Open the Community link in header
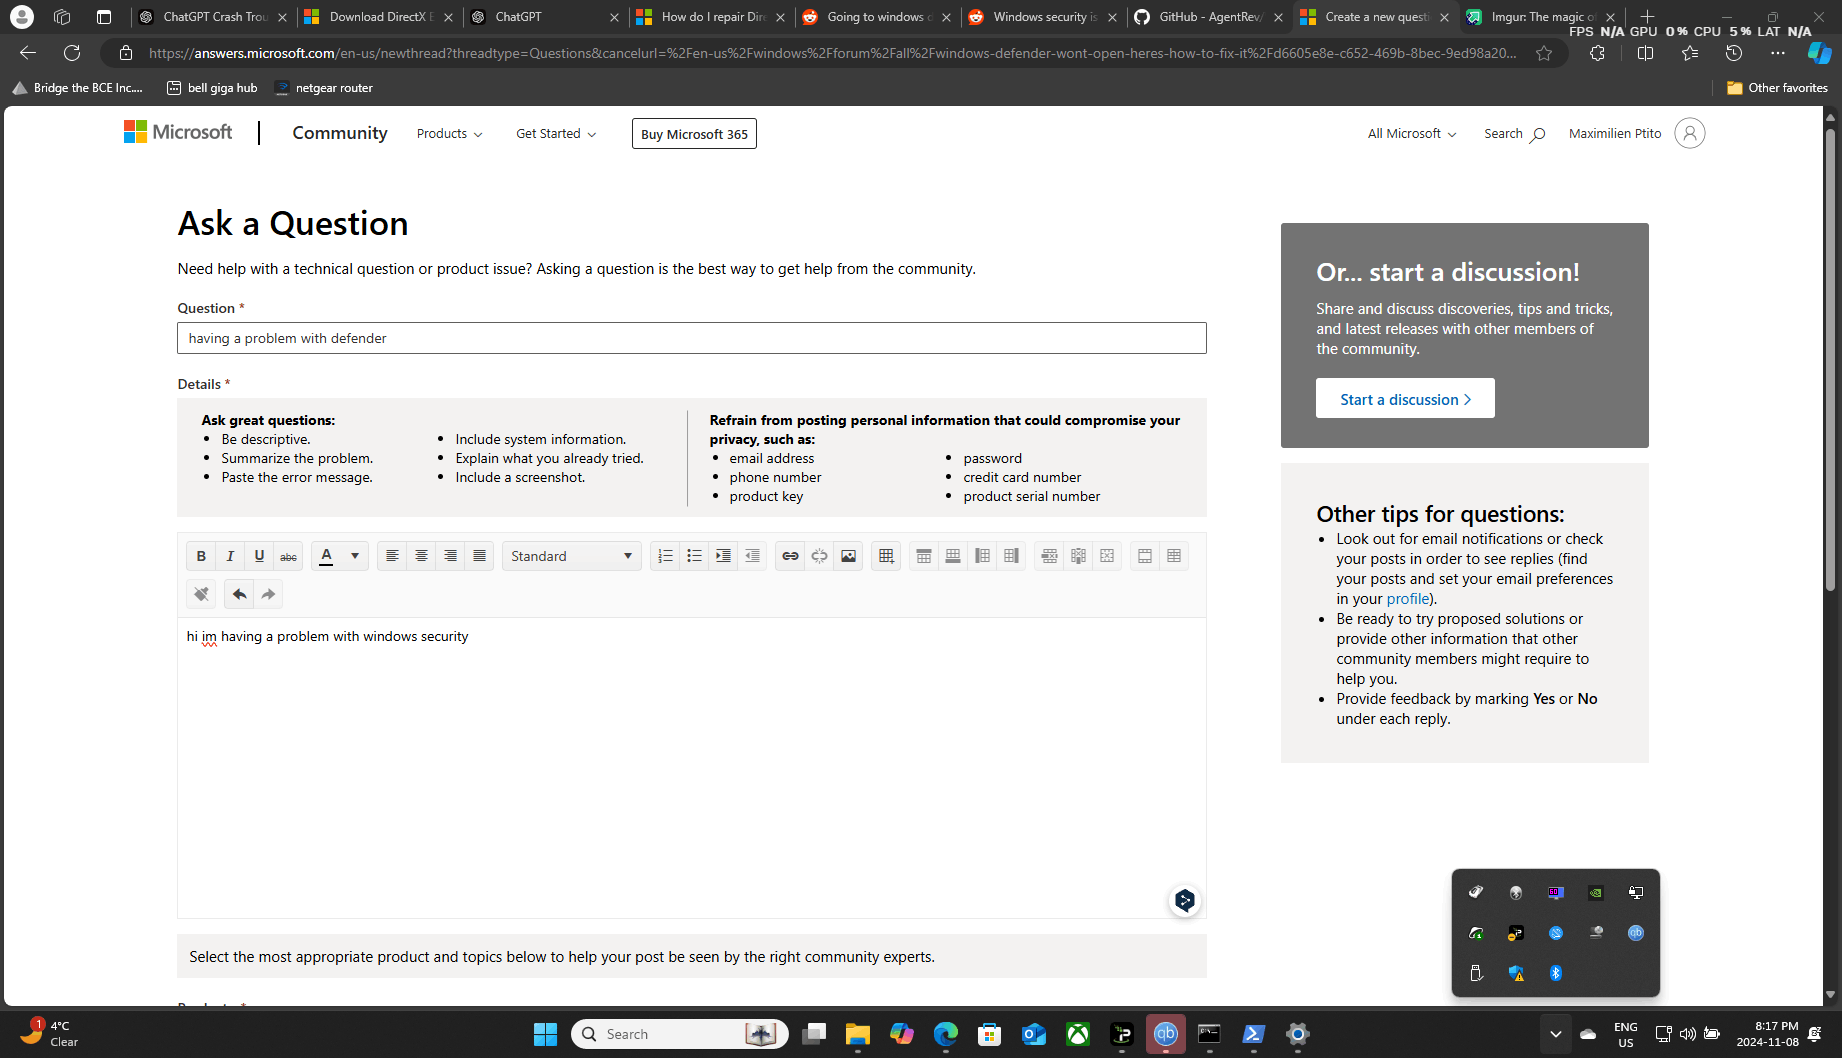Image resolution: width=1842 pixels, height=1058 pixels. tap(340, 133)
